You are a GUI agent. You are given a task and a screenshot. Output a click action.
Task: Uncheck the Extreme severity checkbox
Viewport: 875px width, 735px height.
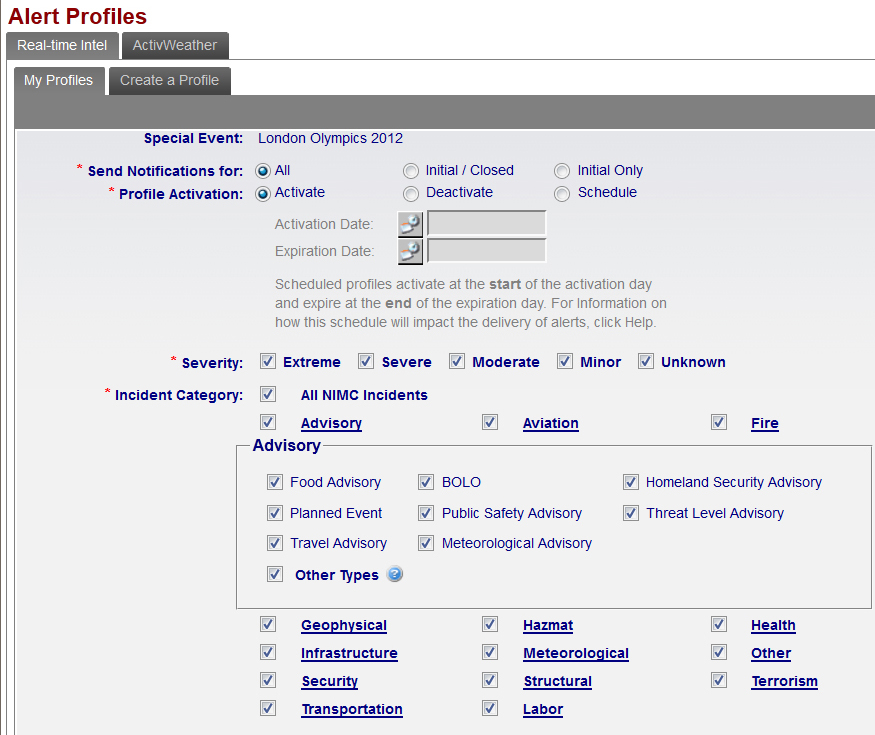click(268, 362)
